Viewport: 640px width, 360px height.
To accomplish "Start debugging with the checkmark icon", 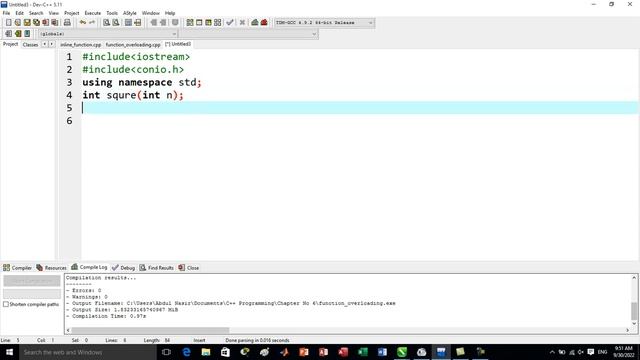I will [x=230, y=23].
